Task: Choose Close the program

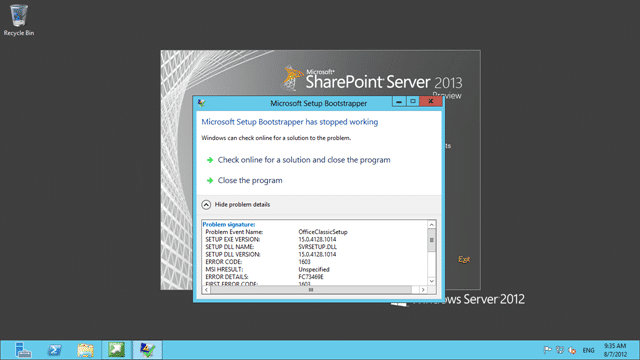Action: pos(250,180)
